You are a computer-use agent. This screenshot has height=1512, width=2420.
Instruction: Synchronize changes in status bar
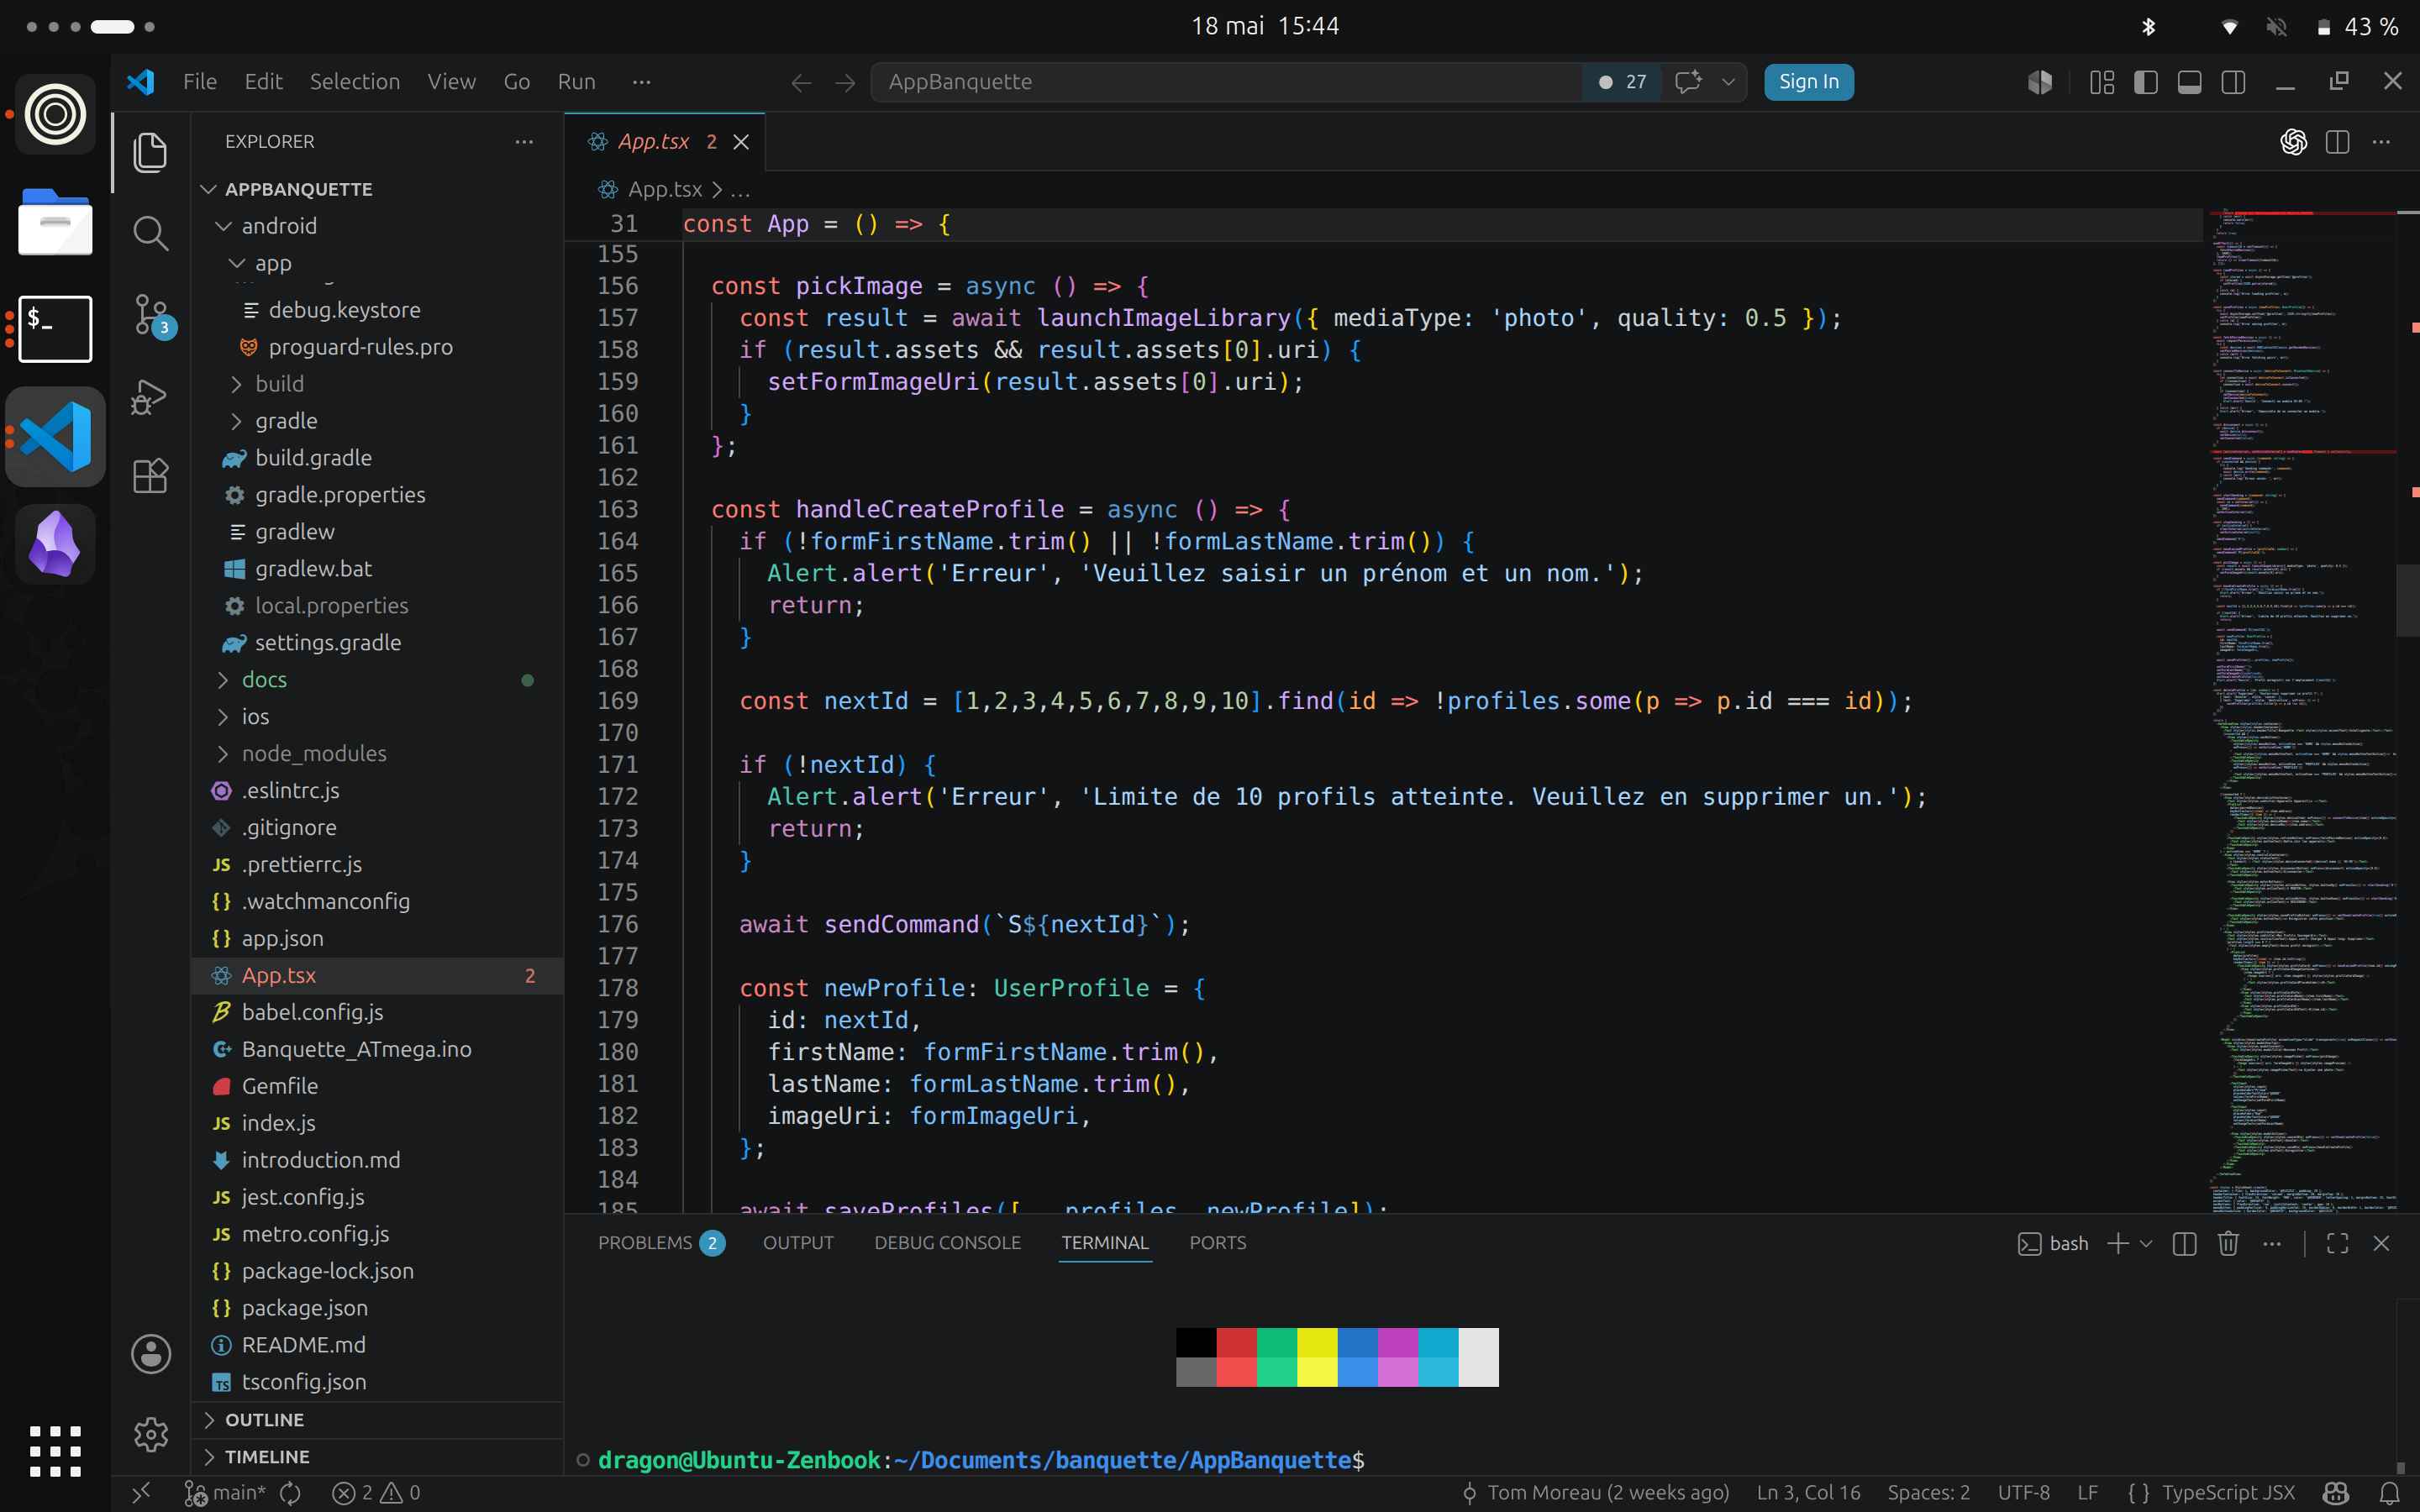pos(290,1493)
